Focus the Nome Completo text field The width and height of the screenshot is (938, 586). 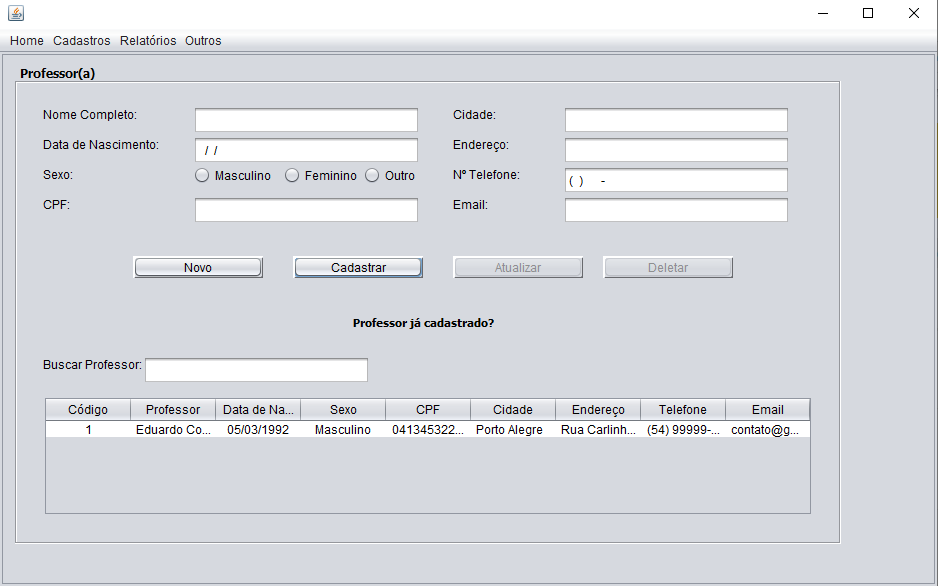306,120
